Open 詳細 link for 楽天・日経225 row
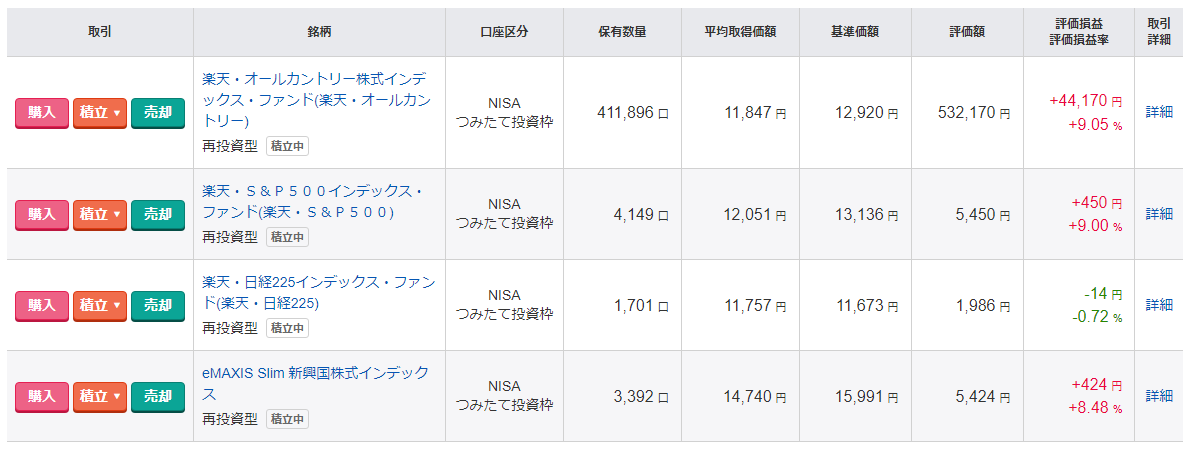Screen dimensions: 1190x450 [1159, 305]
